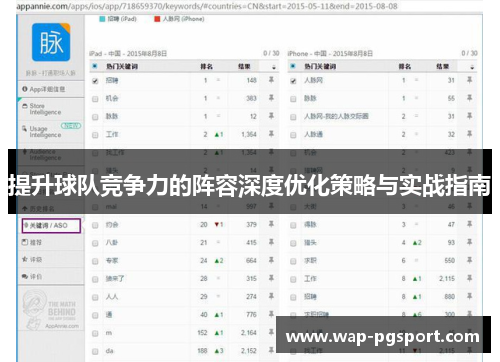Viewport: 500px width, 362px height.
Task: Check the 八卦 keyword checkbox
Action: pos(95,243)
